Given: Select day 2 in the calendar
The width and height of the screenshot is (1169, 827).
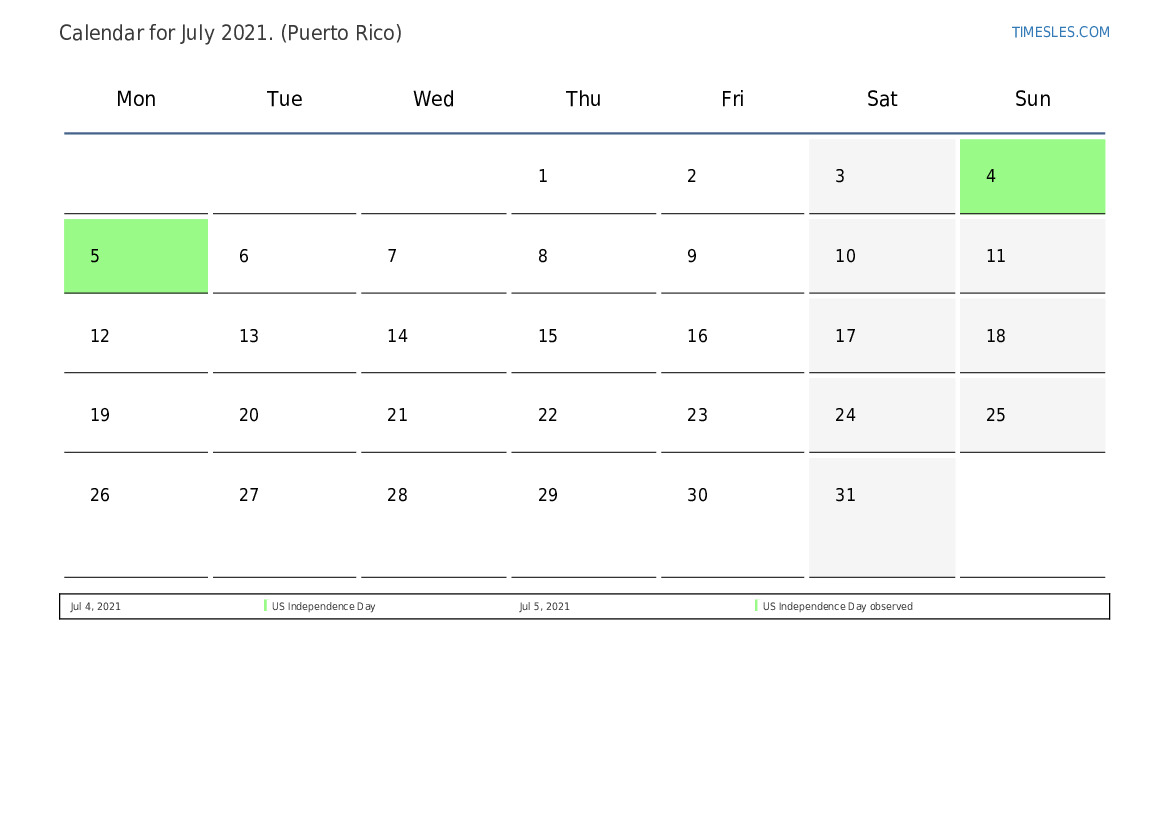Looking at the screenshot, I should point(732,176).
